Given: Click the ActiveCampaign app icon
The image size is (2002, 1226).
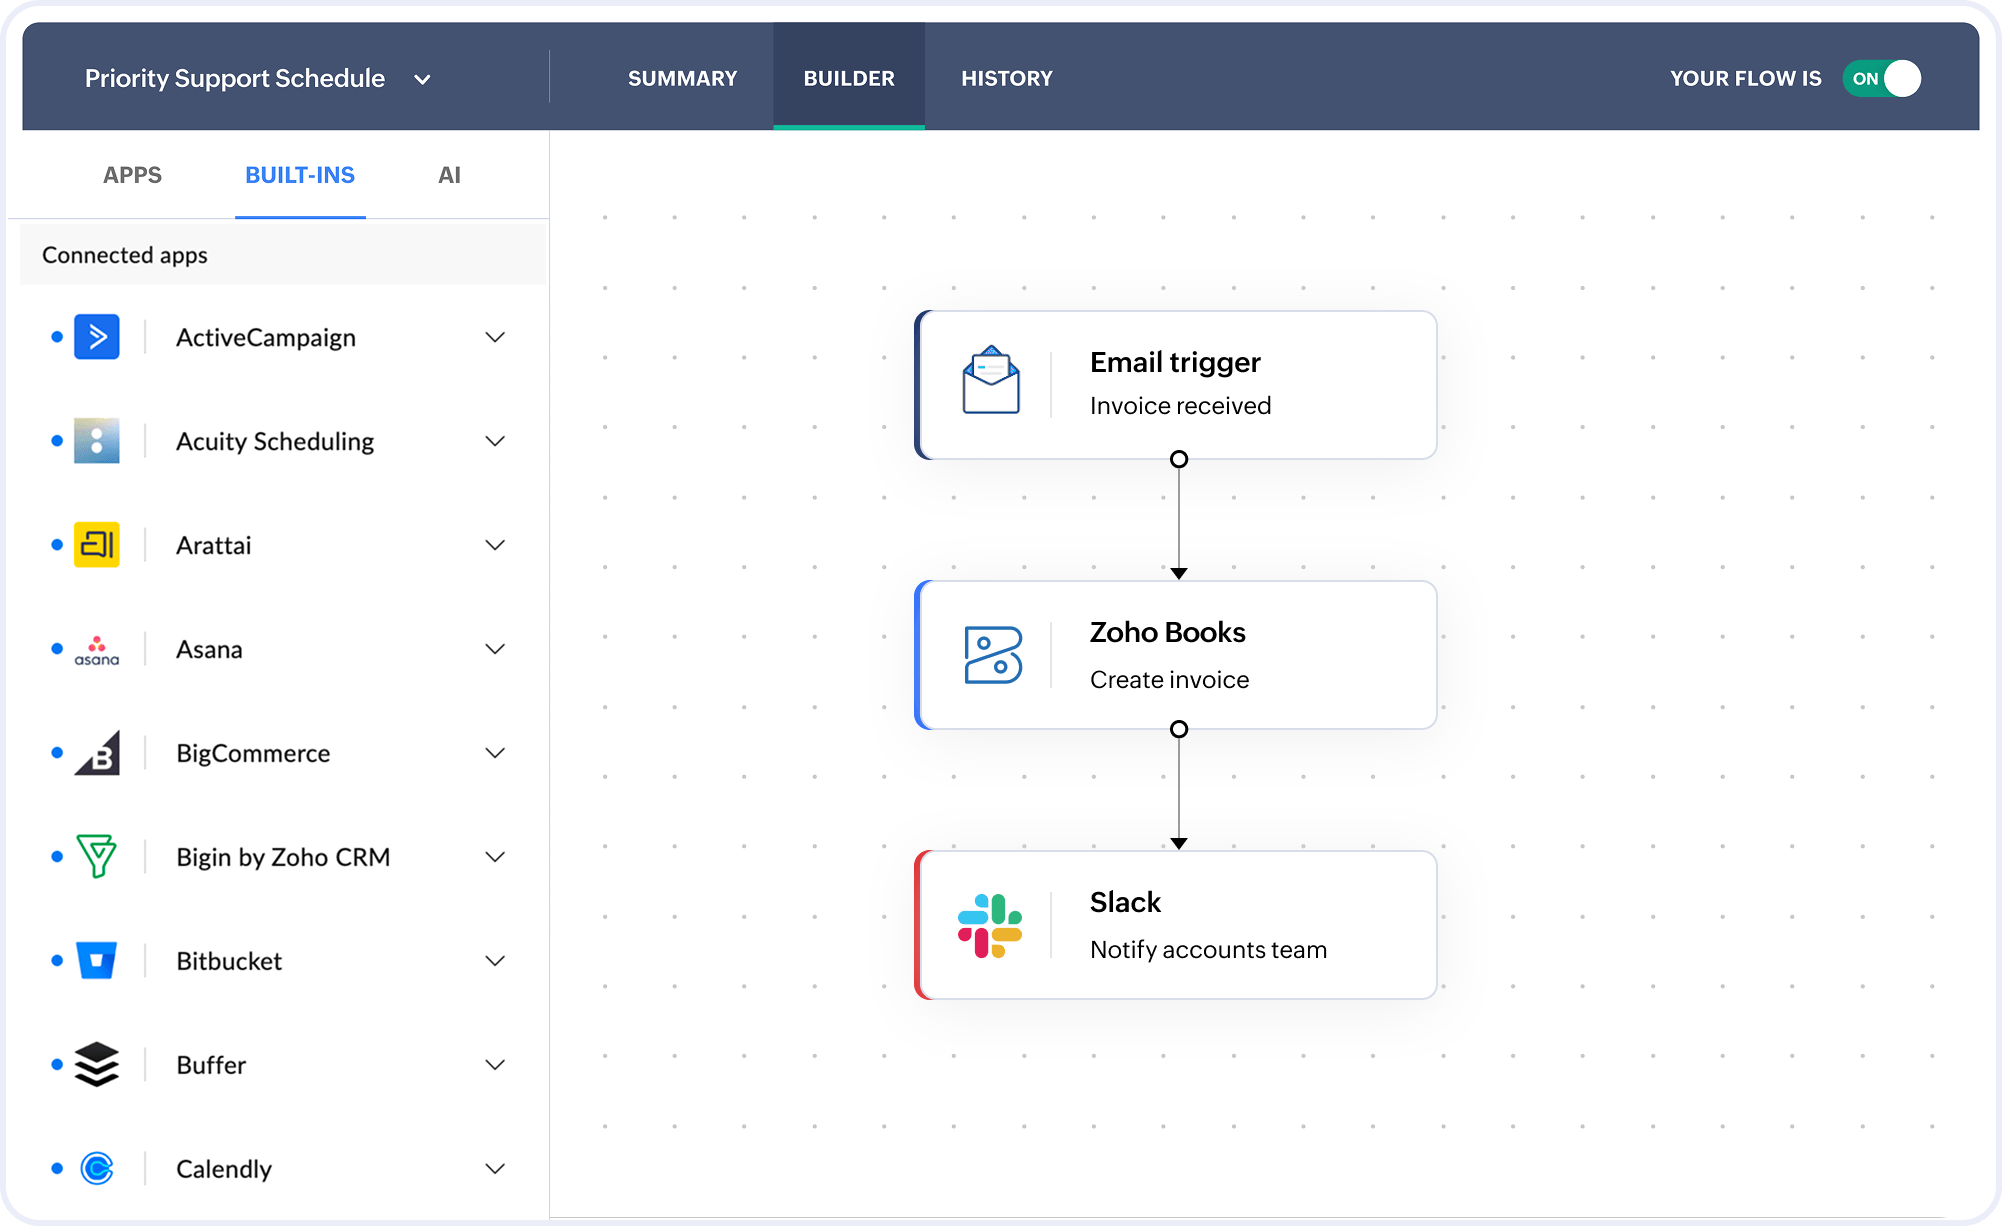Looking at the screenshot, I should (x=97, y=337).
